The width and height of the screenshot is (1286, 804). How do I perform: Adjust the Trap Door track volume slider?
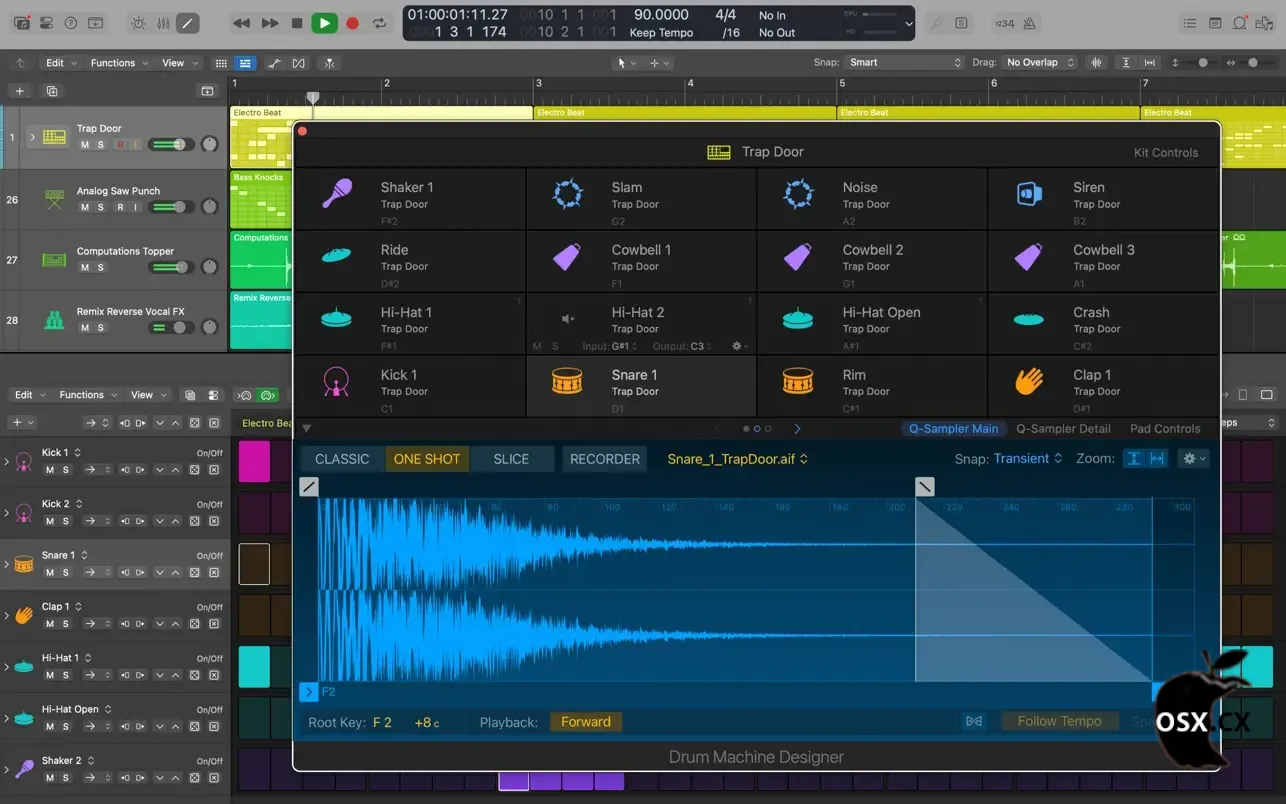(x=172, y=145)
